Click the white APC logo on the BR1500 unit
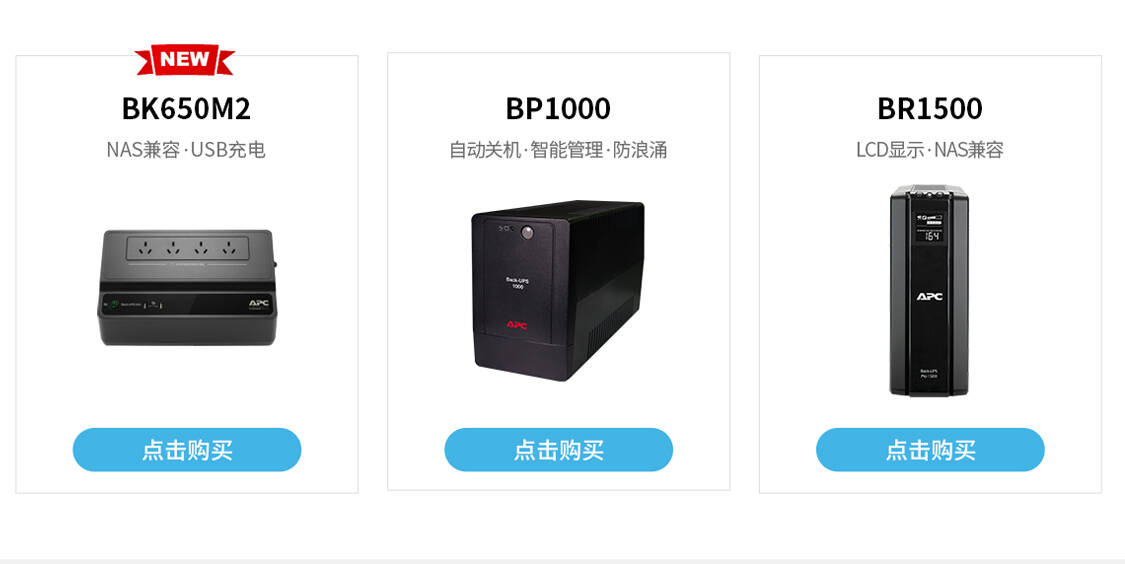 point(929,296)
